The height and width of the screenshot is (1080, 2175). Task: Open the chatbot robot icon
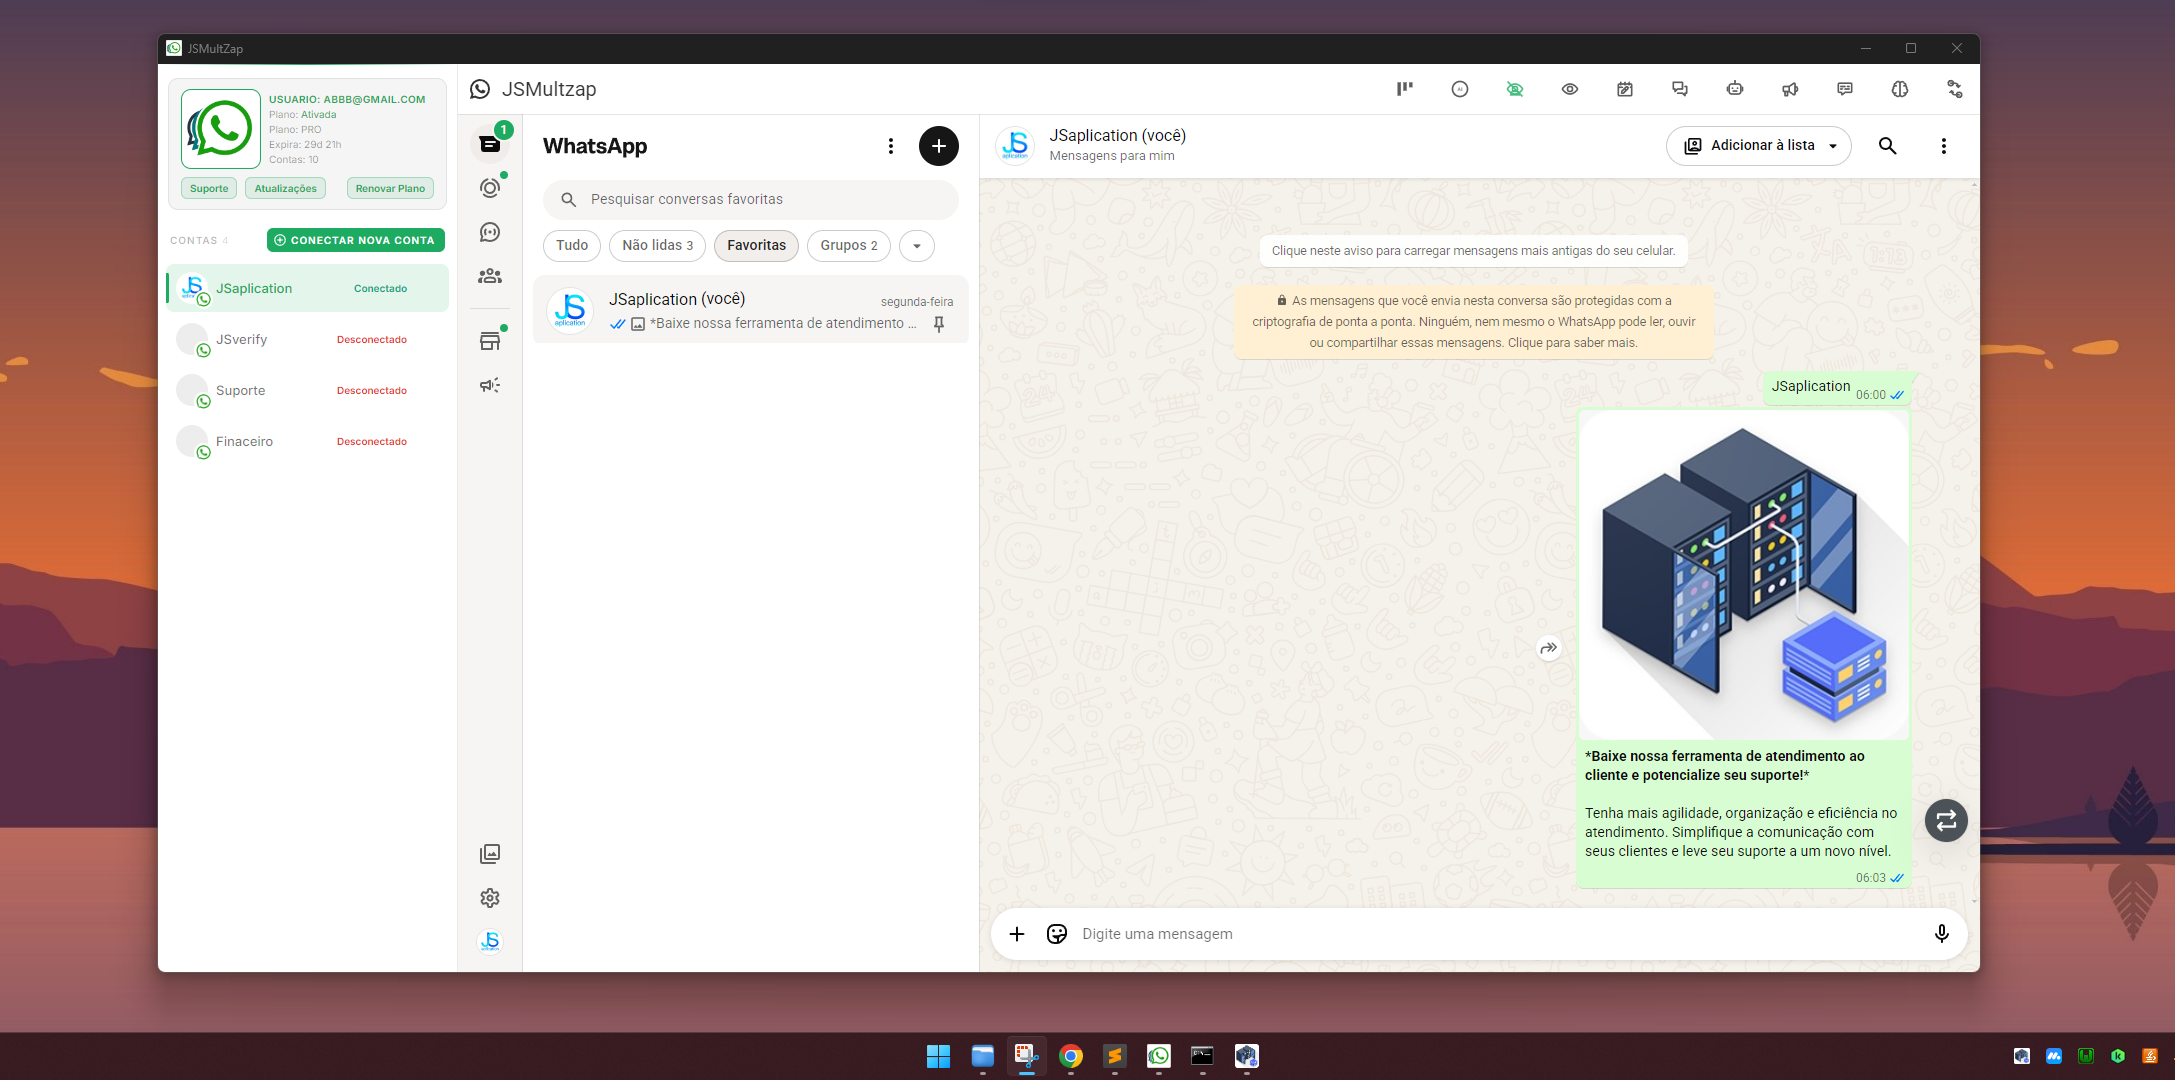[1735, 89]
